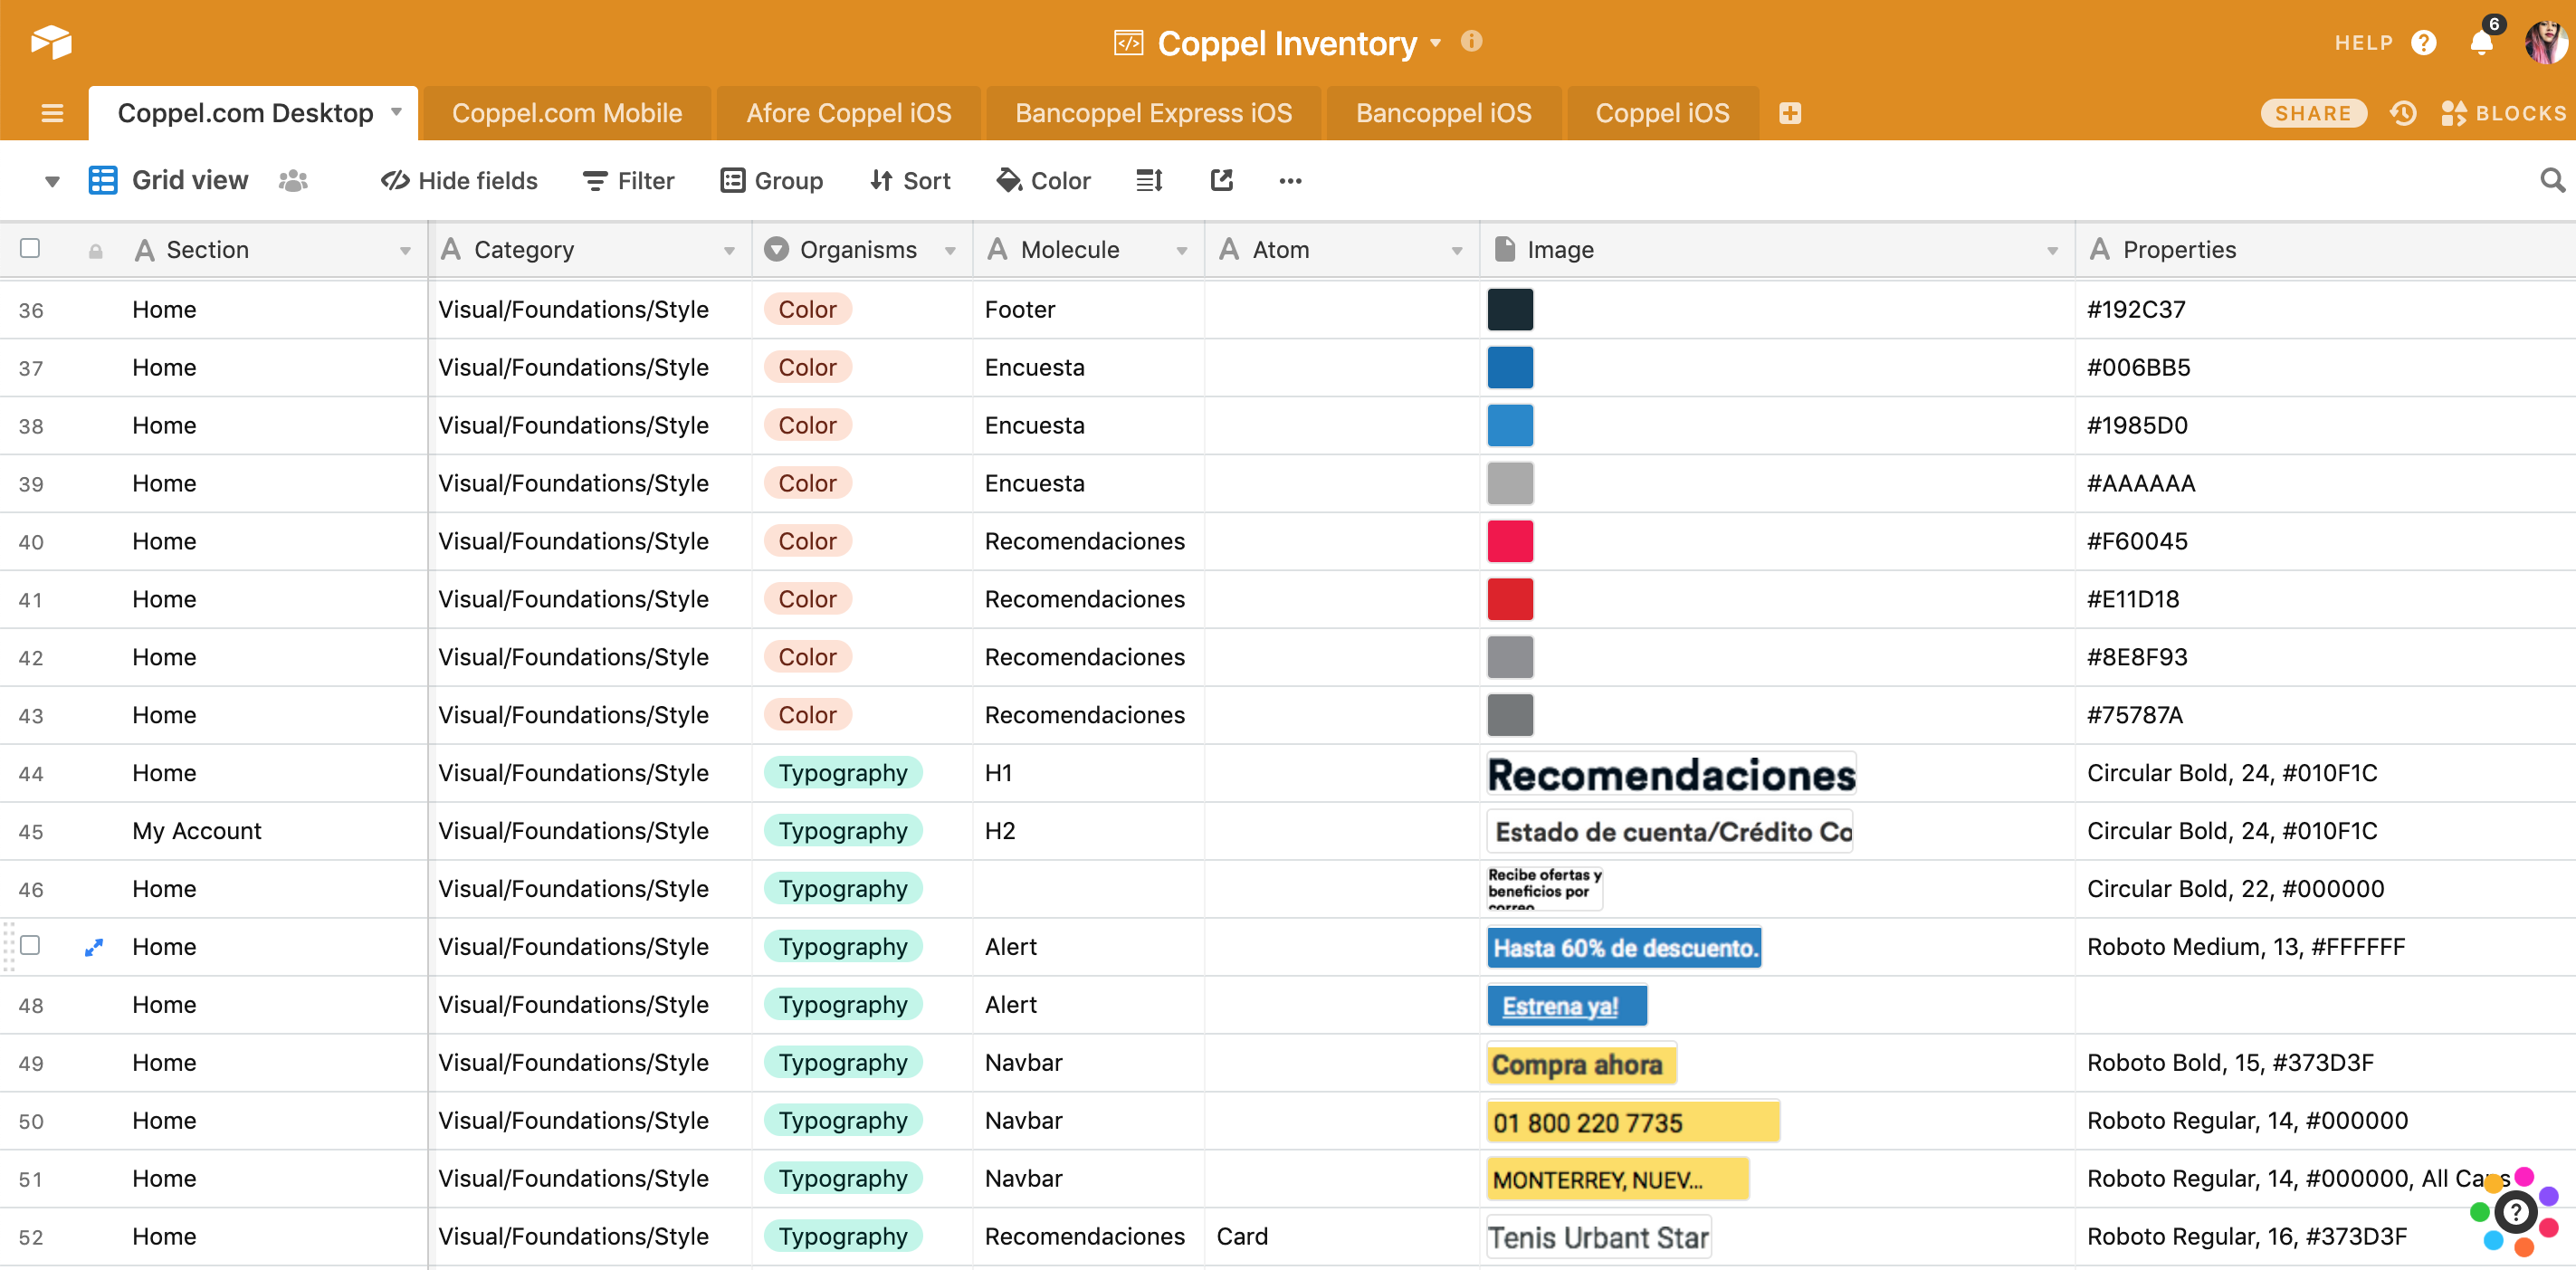Open the notifications bell
Viewport: 2576px width, 1270px height.
tap(2481, 43)
